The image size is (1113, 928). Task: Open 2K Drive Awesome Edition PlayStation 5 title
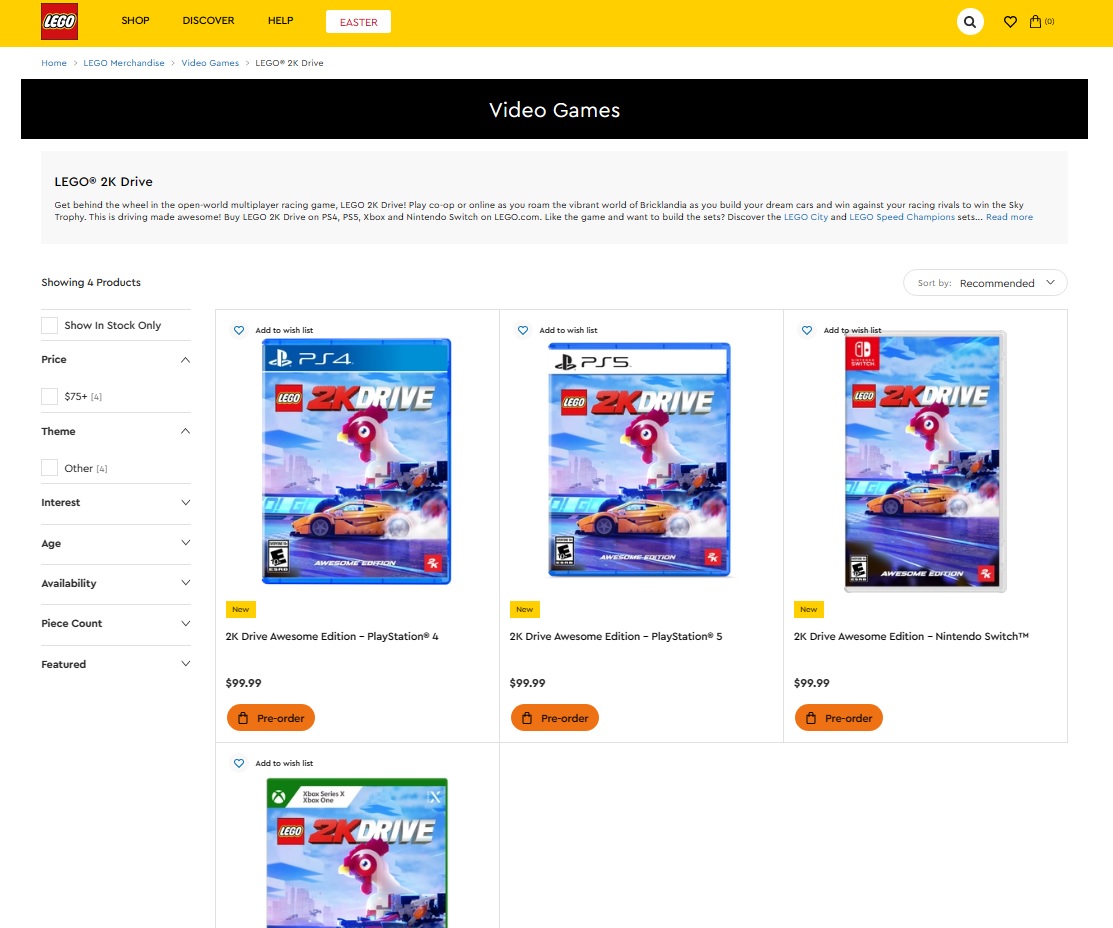[616, 637]
